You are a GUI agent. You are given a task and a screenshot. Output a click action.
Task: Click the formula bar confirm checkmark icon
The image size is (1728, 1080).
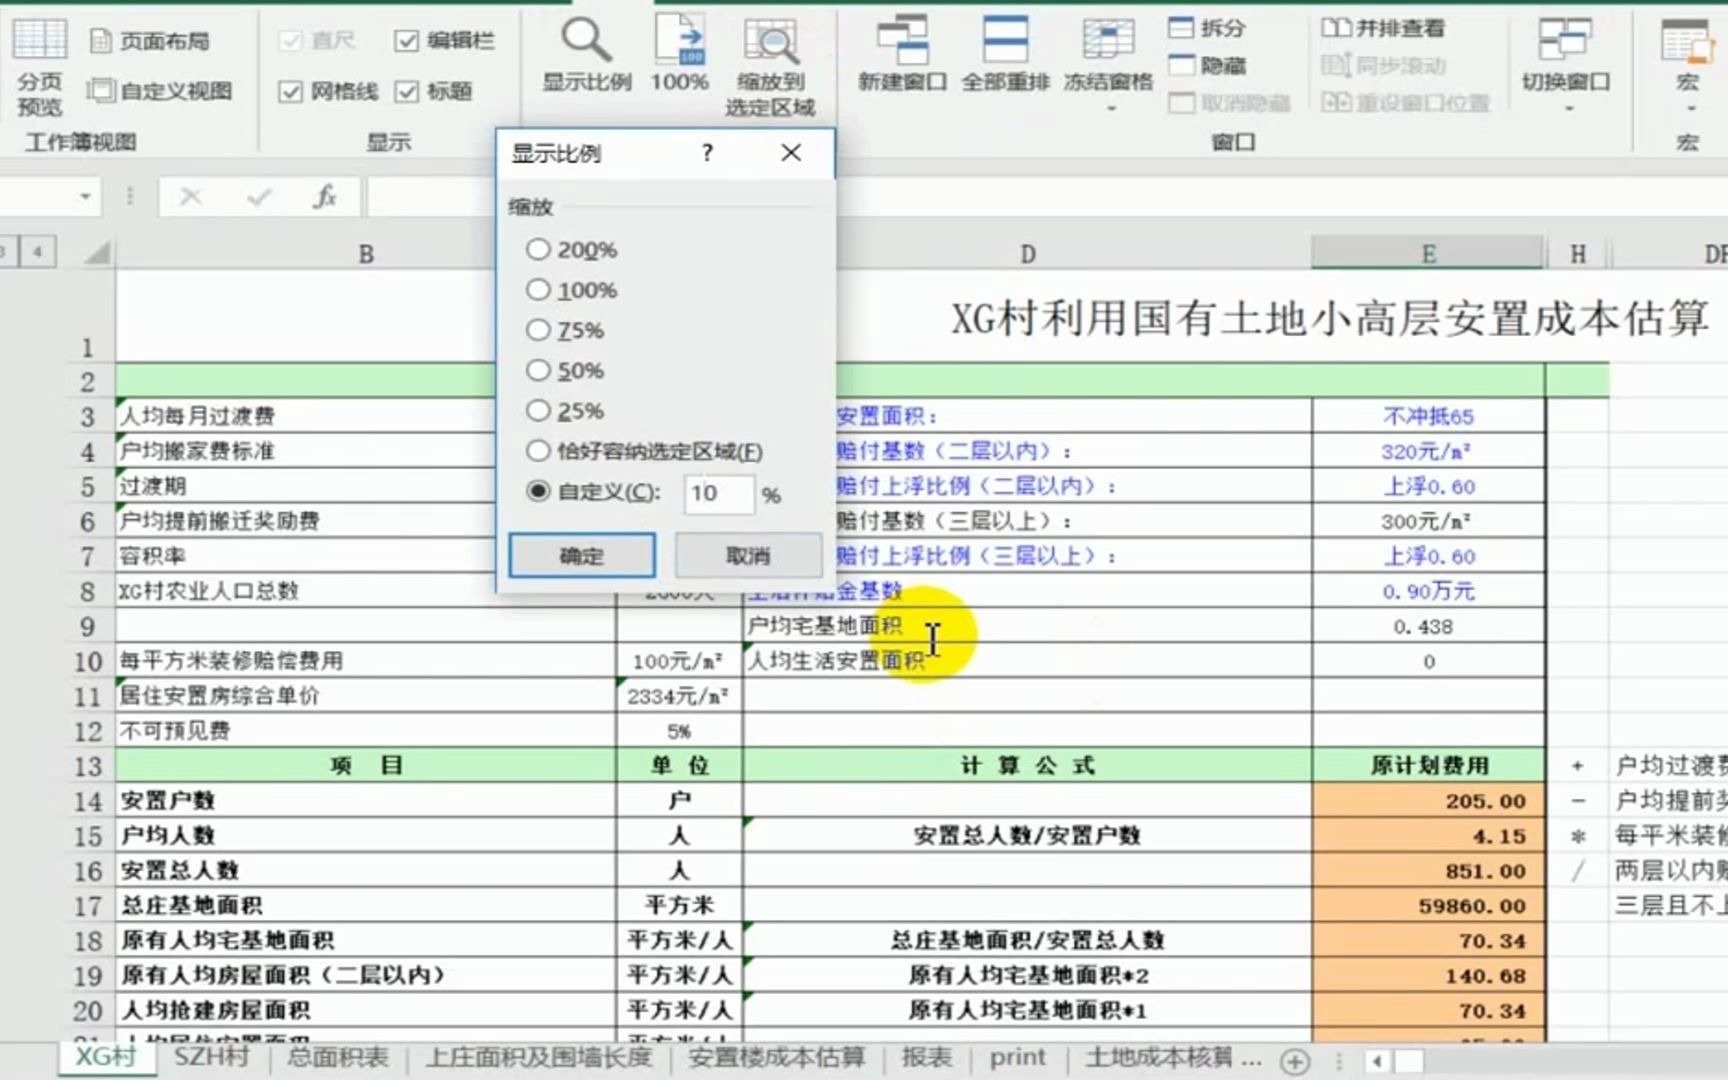click(259, 197)
